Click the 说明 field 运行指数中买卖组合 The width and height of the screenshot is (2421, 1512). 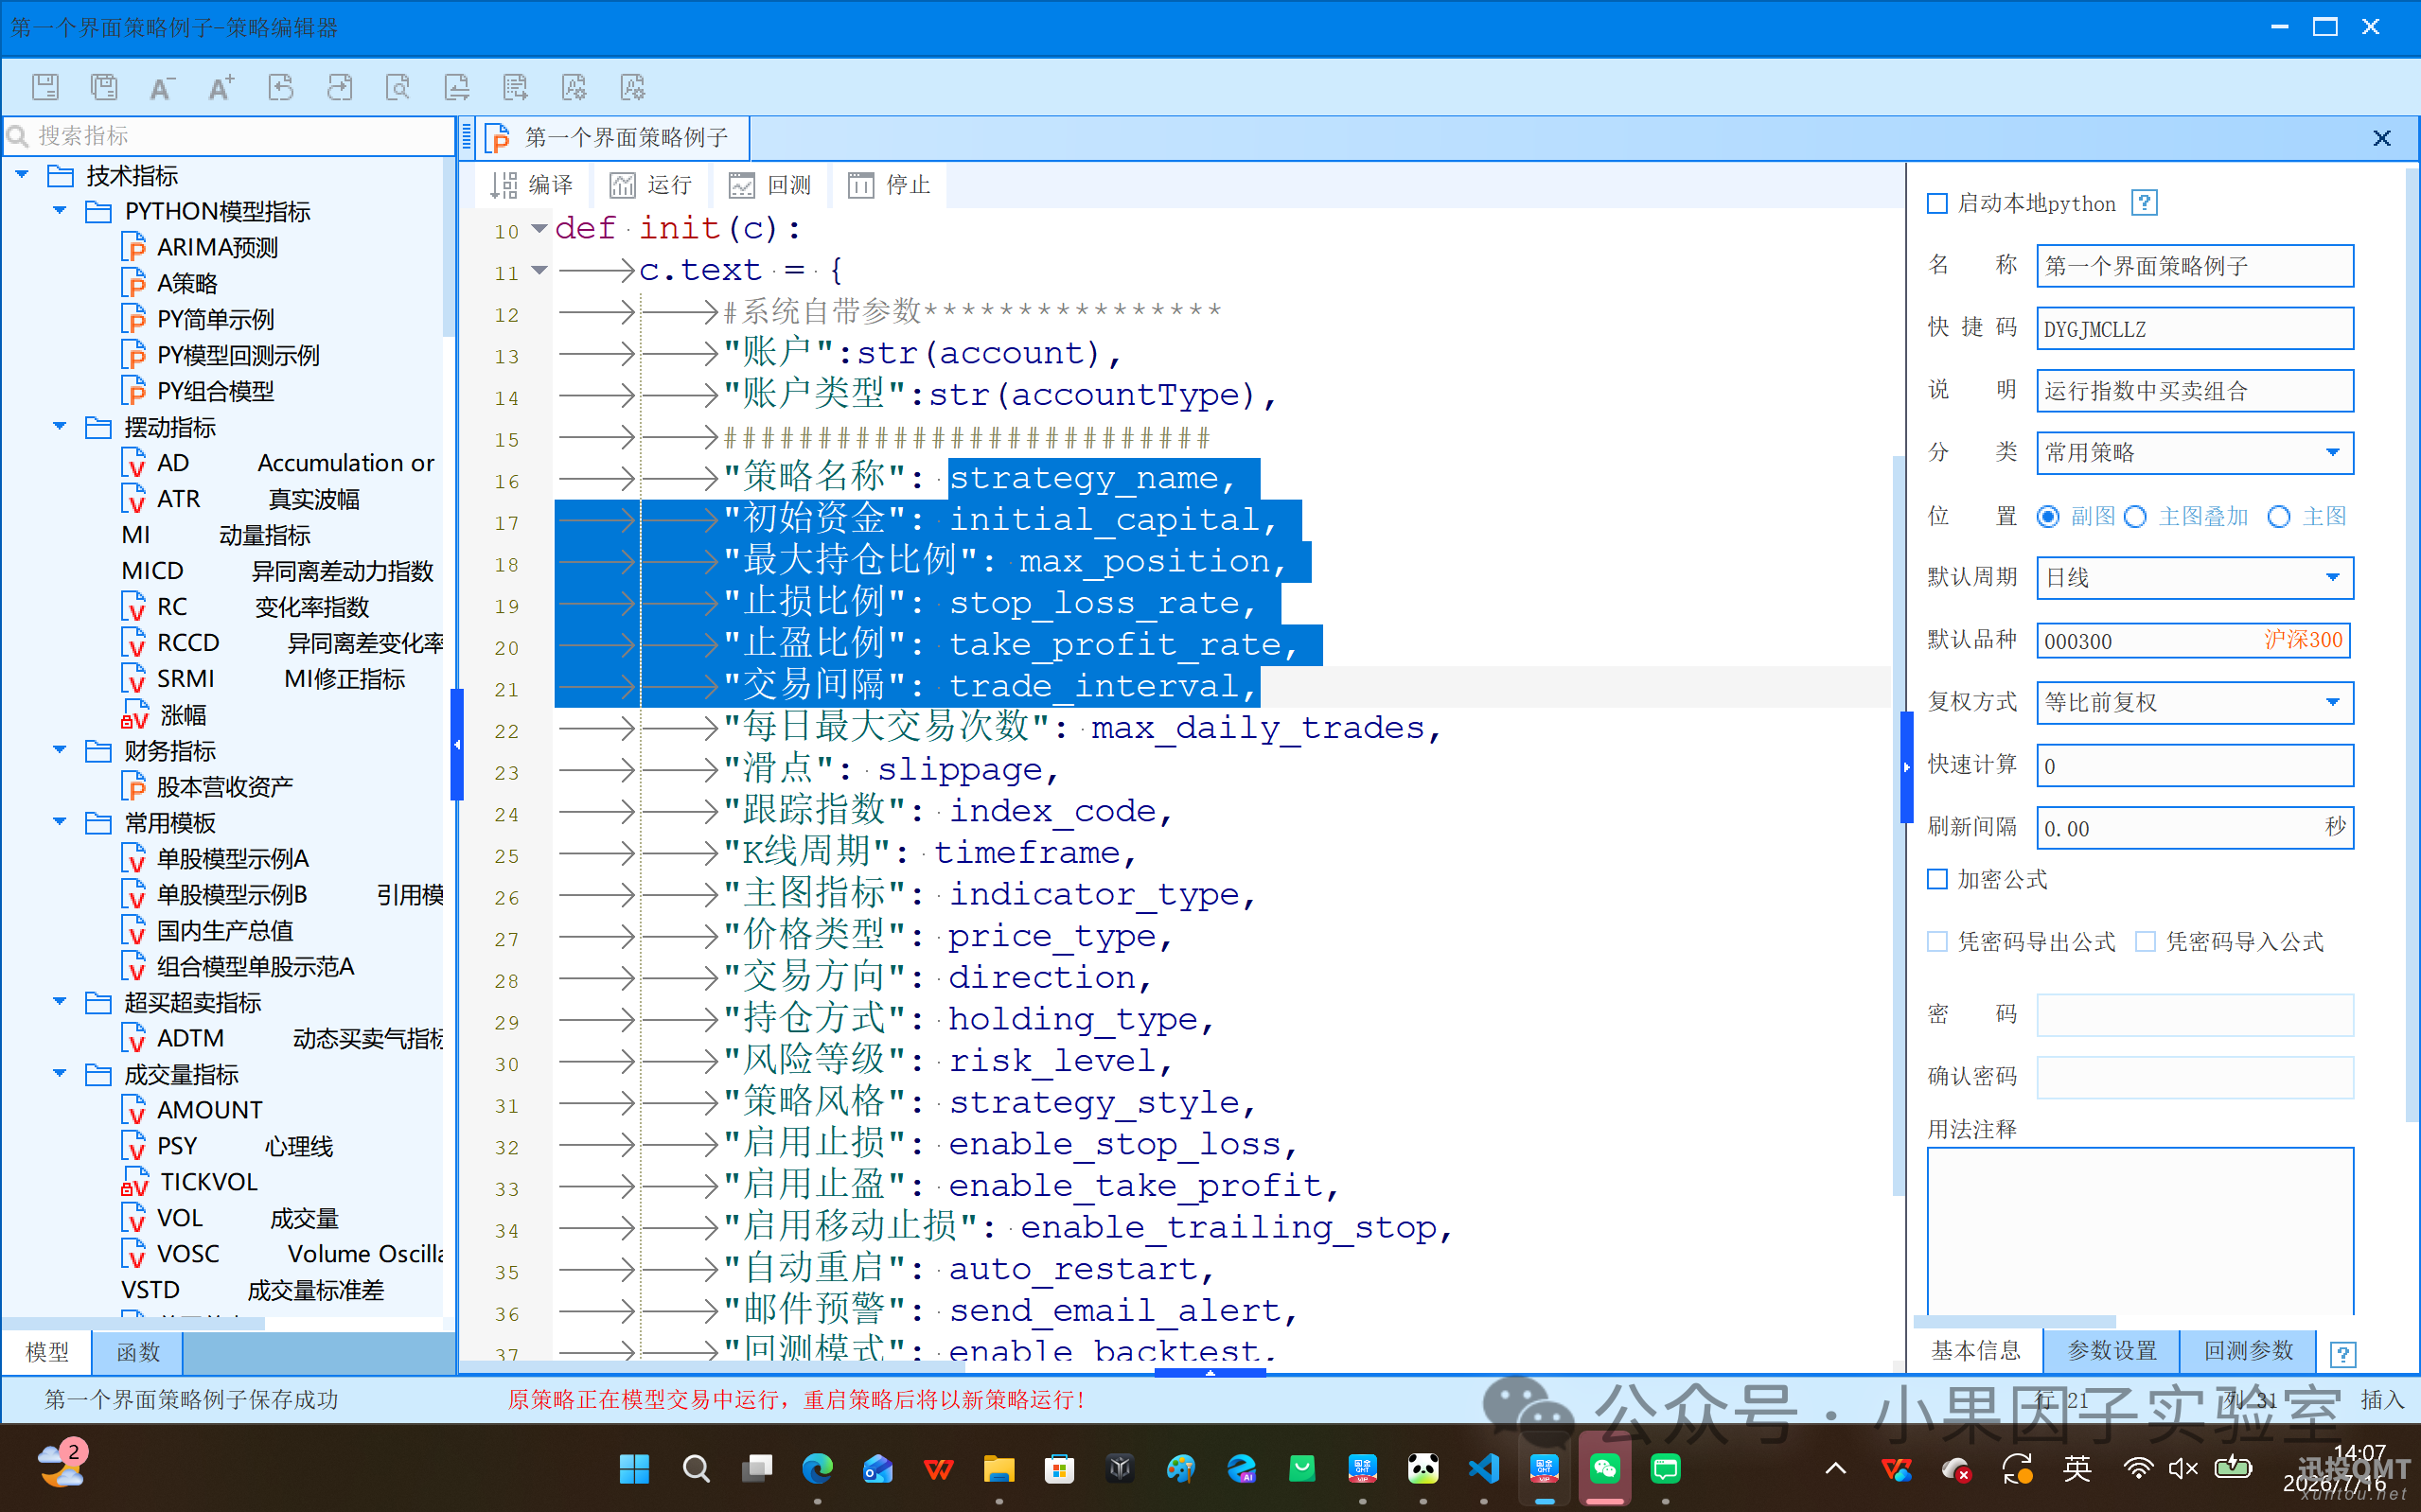(2195, 391)
